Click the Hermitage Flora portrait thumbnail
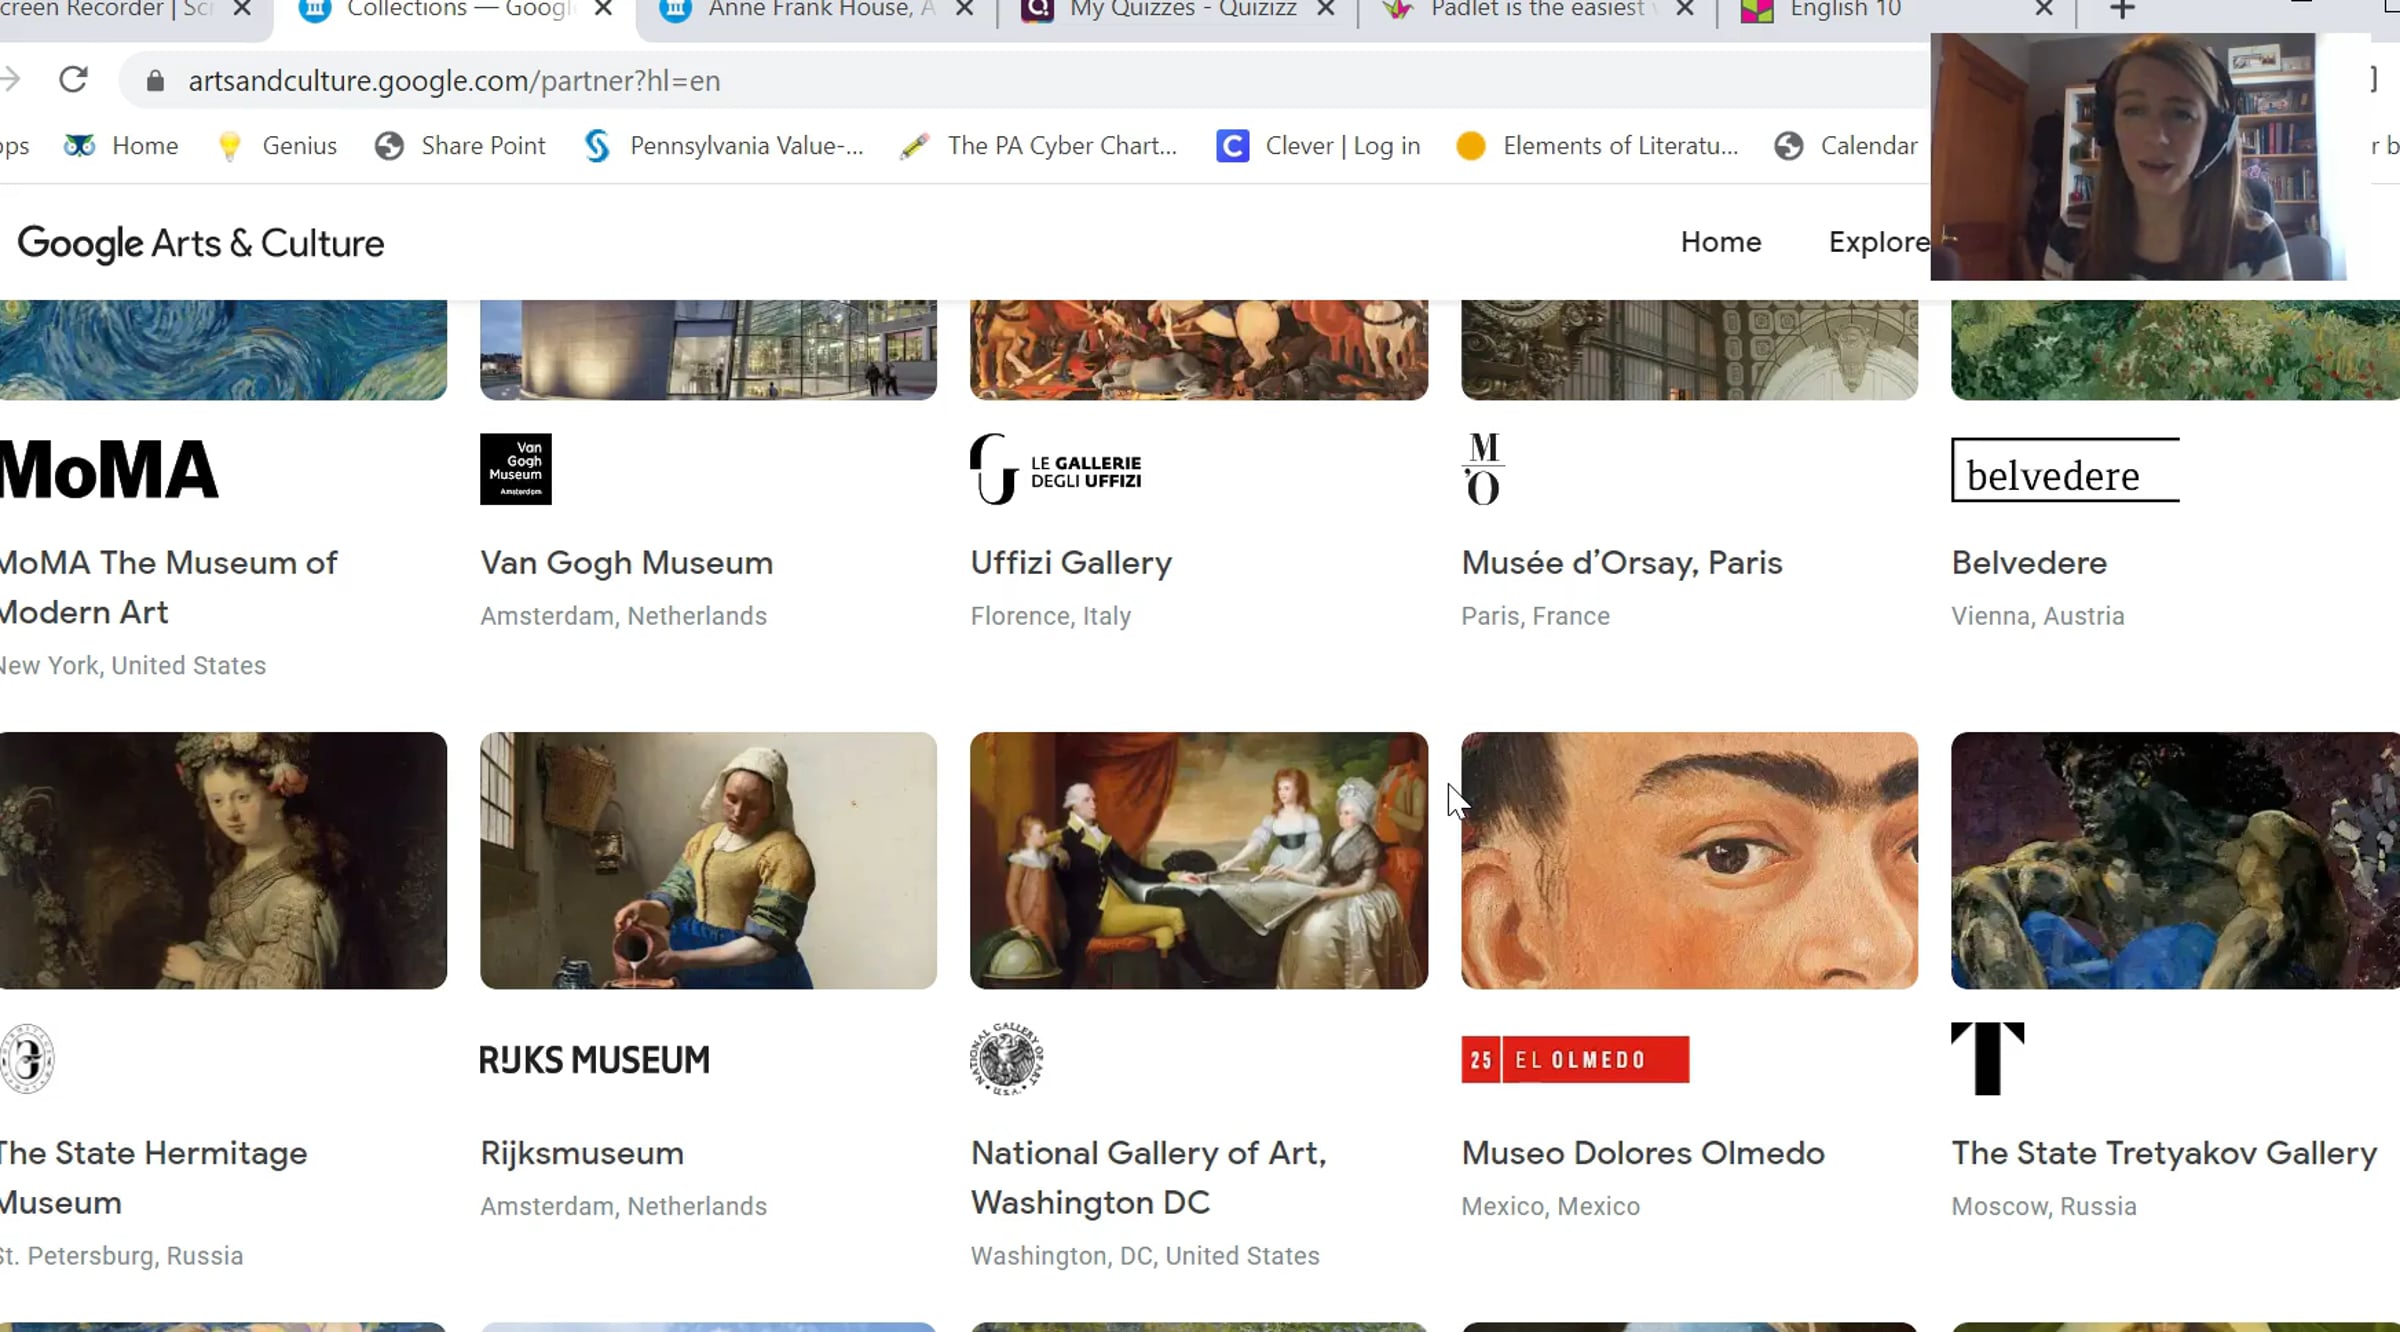 (223, 860)
